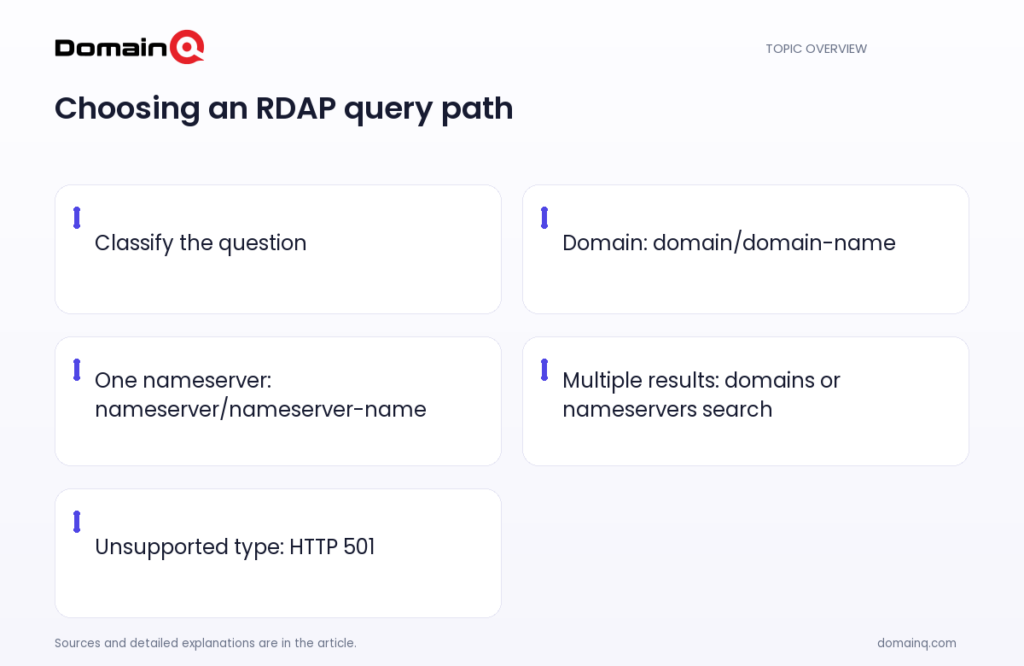Click the 'Sources and detailed explanations' footer note
Screen dimensions: 1024x666
[205, 643]
